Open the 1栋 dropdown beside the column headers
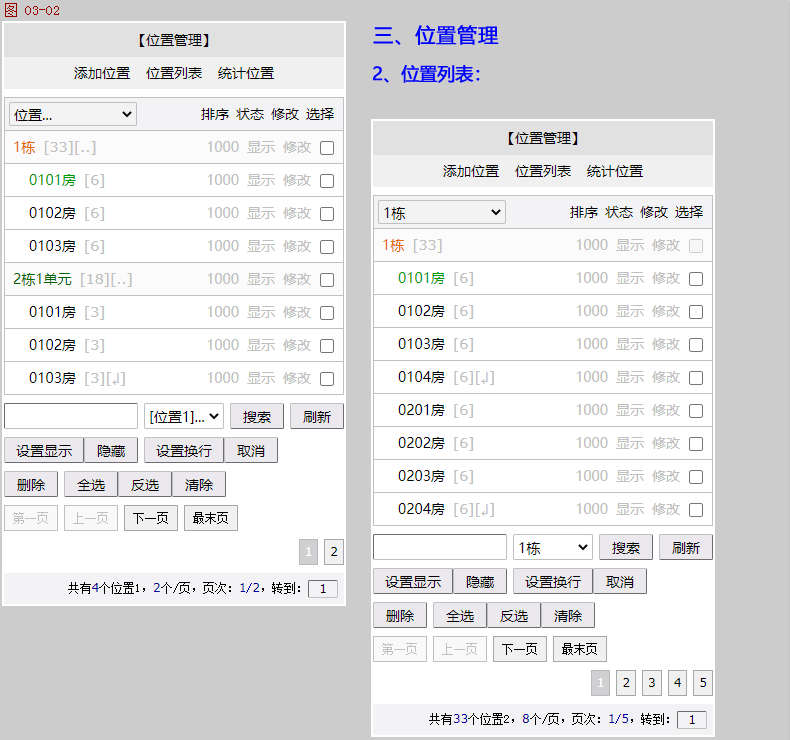790x740 pixels. [x=442, y=213]
